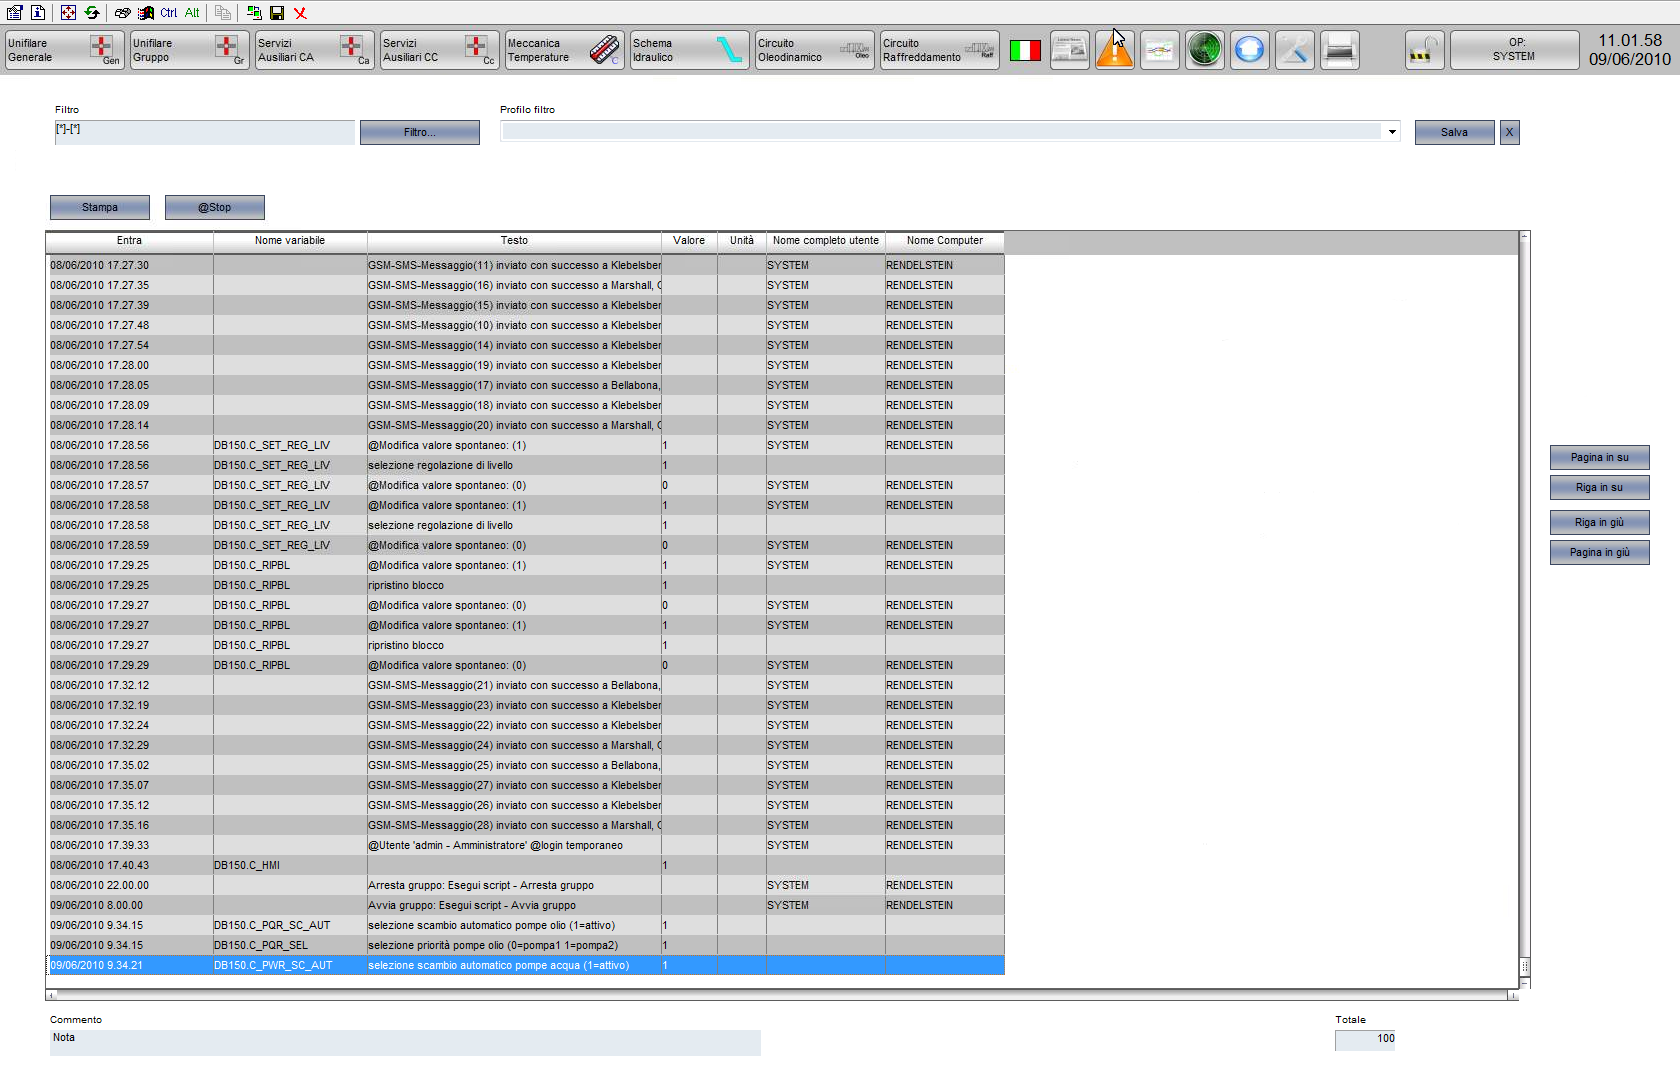Open the orange warning alarms icon
Screen dimensions: 1680x1075
coord(1115,50)
